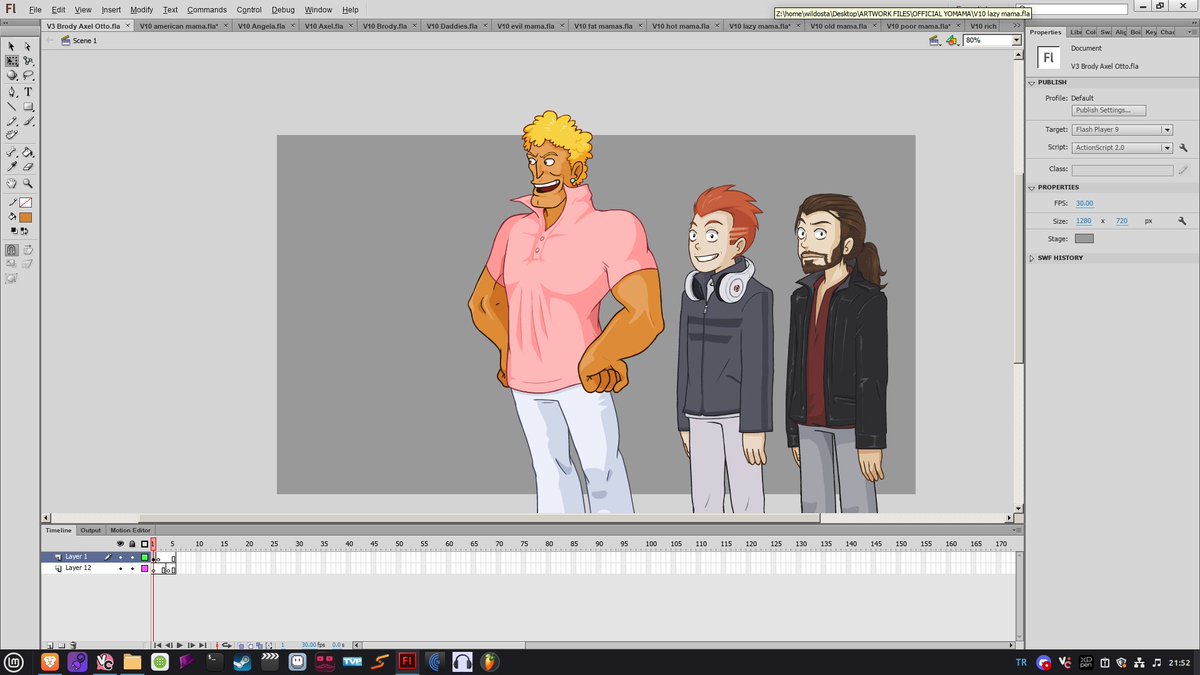Click the Delete layer trash icon
The image size is (1200, 675).
click(x=73, y=646)
